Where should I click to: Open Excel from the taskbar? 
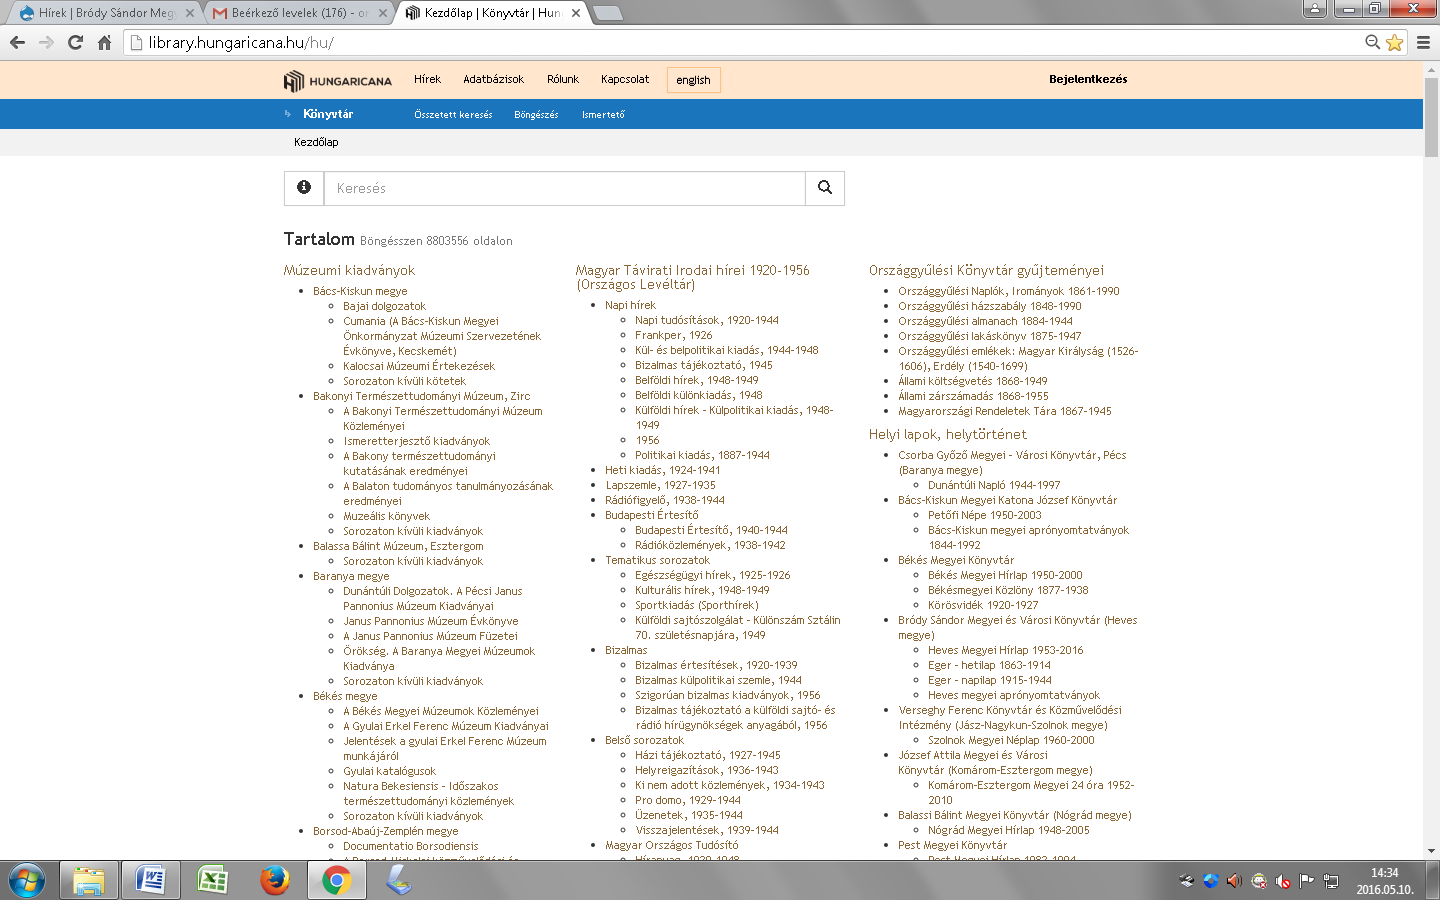pos(213,880)
